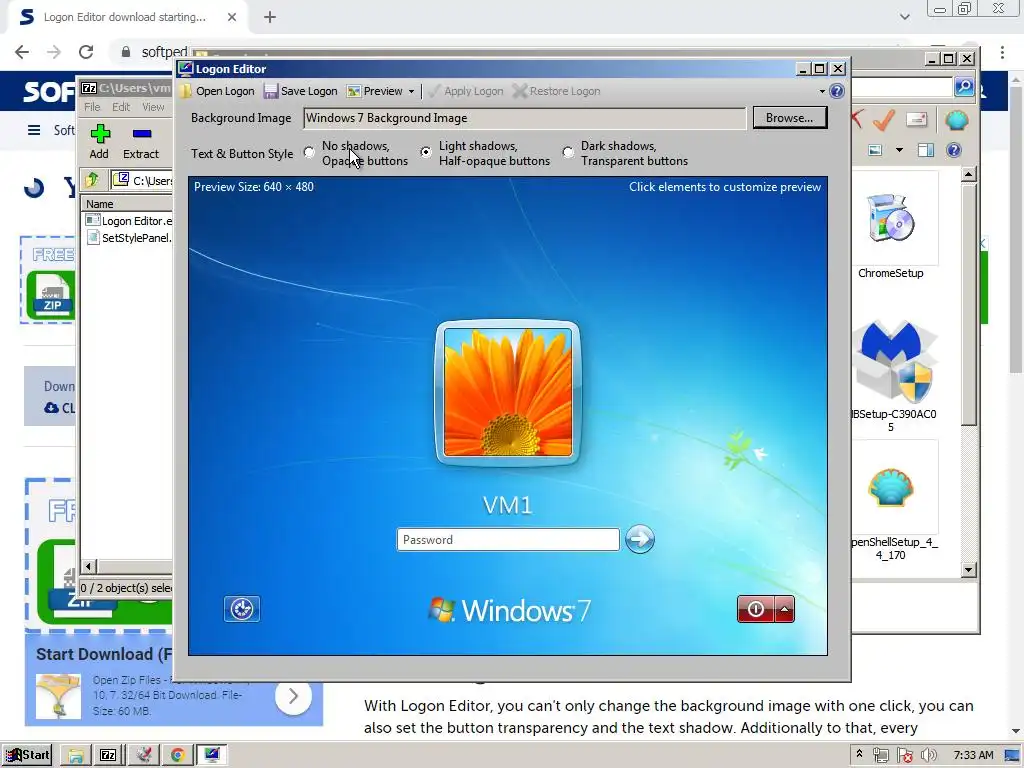The height and width of the screenshot is (768, 1024).
Task: Expand the view mode dropdown arrow
Action: tap(899, 151)
